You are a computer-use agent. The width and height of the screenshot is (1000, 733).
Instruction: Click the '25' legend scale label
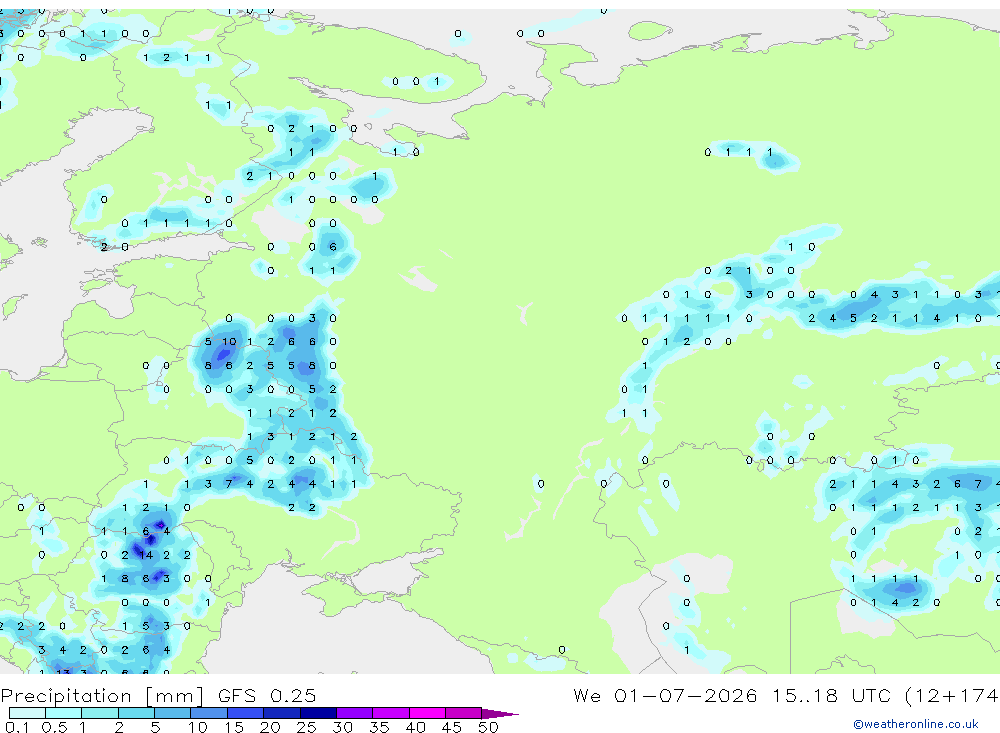(307, 727)
